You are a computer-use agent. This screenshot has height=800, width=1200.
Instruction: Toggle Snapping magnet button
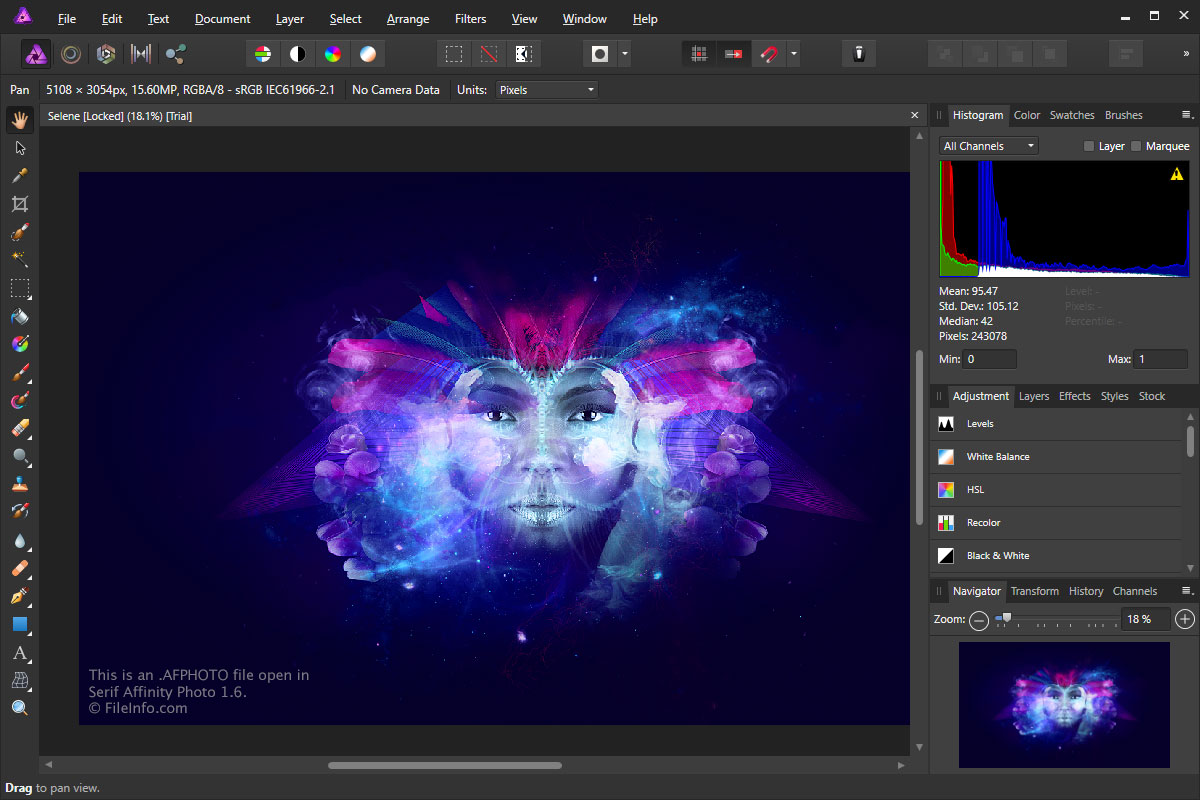pyautogui.click(x=768, y=54)
